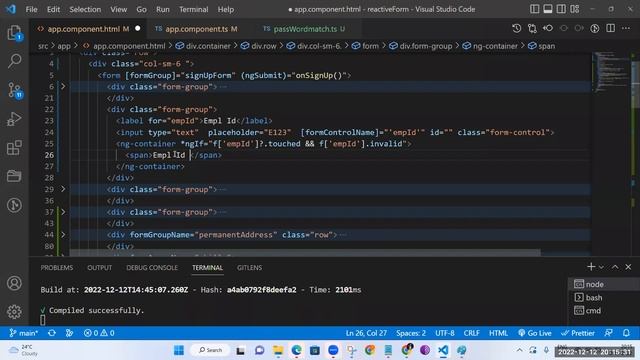This screenshot has height=360, width=640.
Task: Switch to the DEBUG CONSOLE tab
Action: (152, 268)
